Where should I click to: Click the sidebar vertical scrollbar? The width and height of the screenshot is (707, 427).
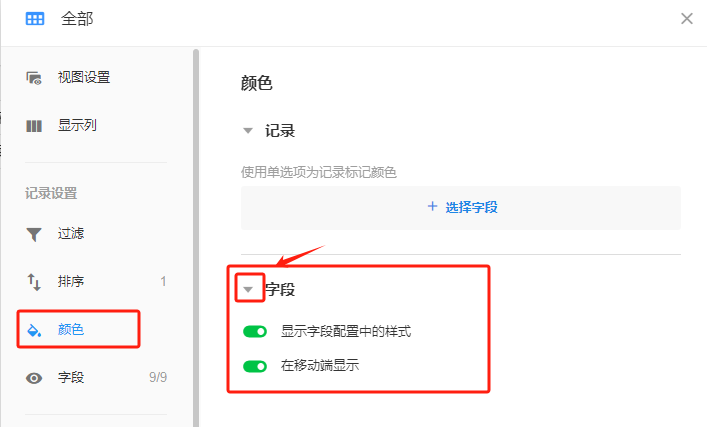(x=196, y=230)
